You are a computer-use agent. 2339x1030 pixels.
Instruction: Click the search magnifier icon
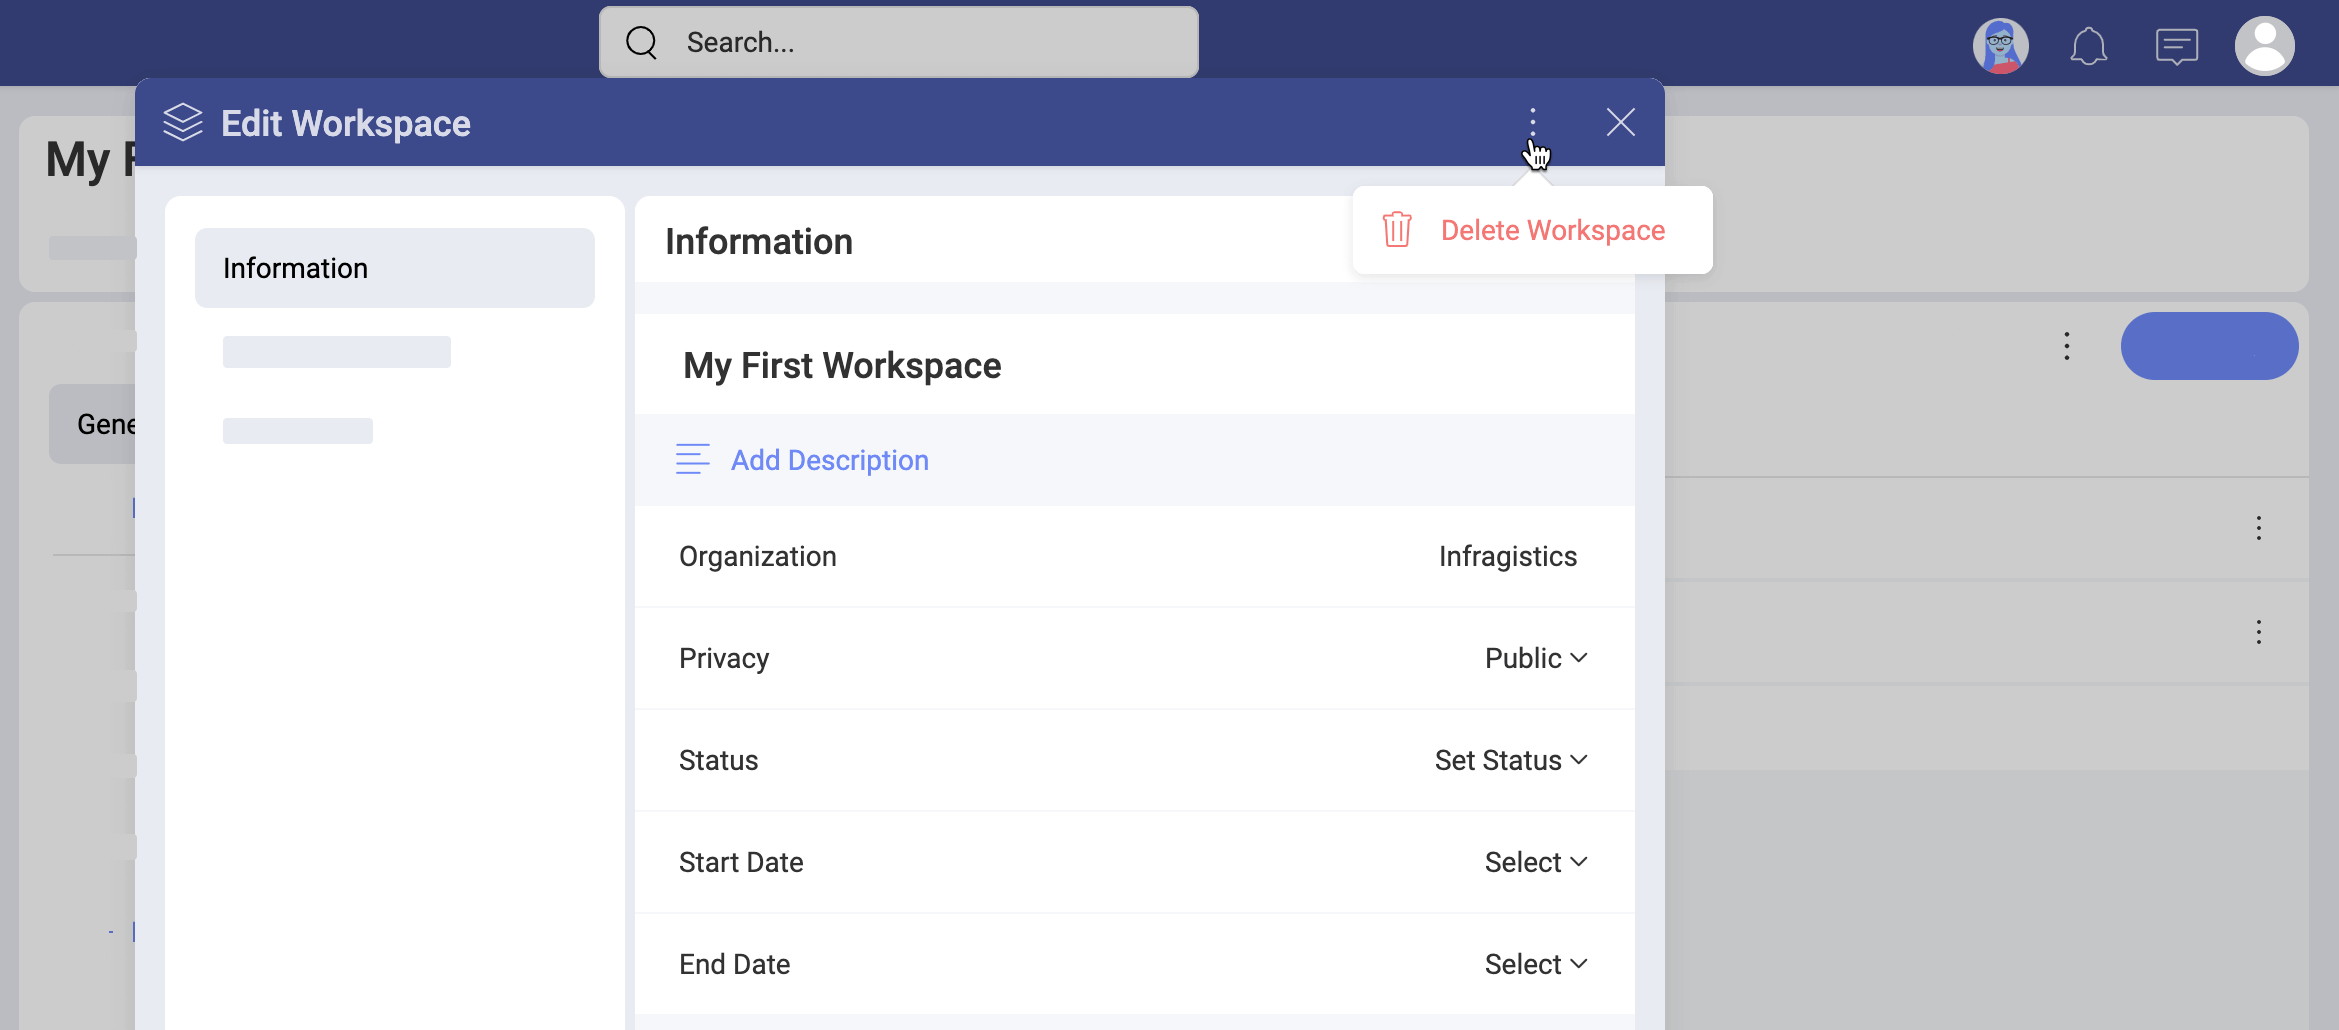pyautogui.click(x=641, y=42)
